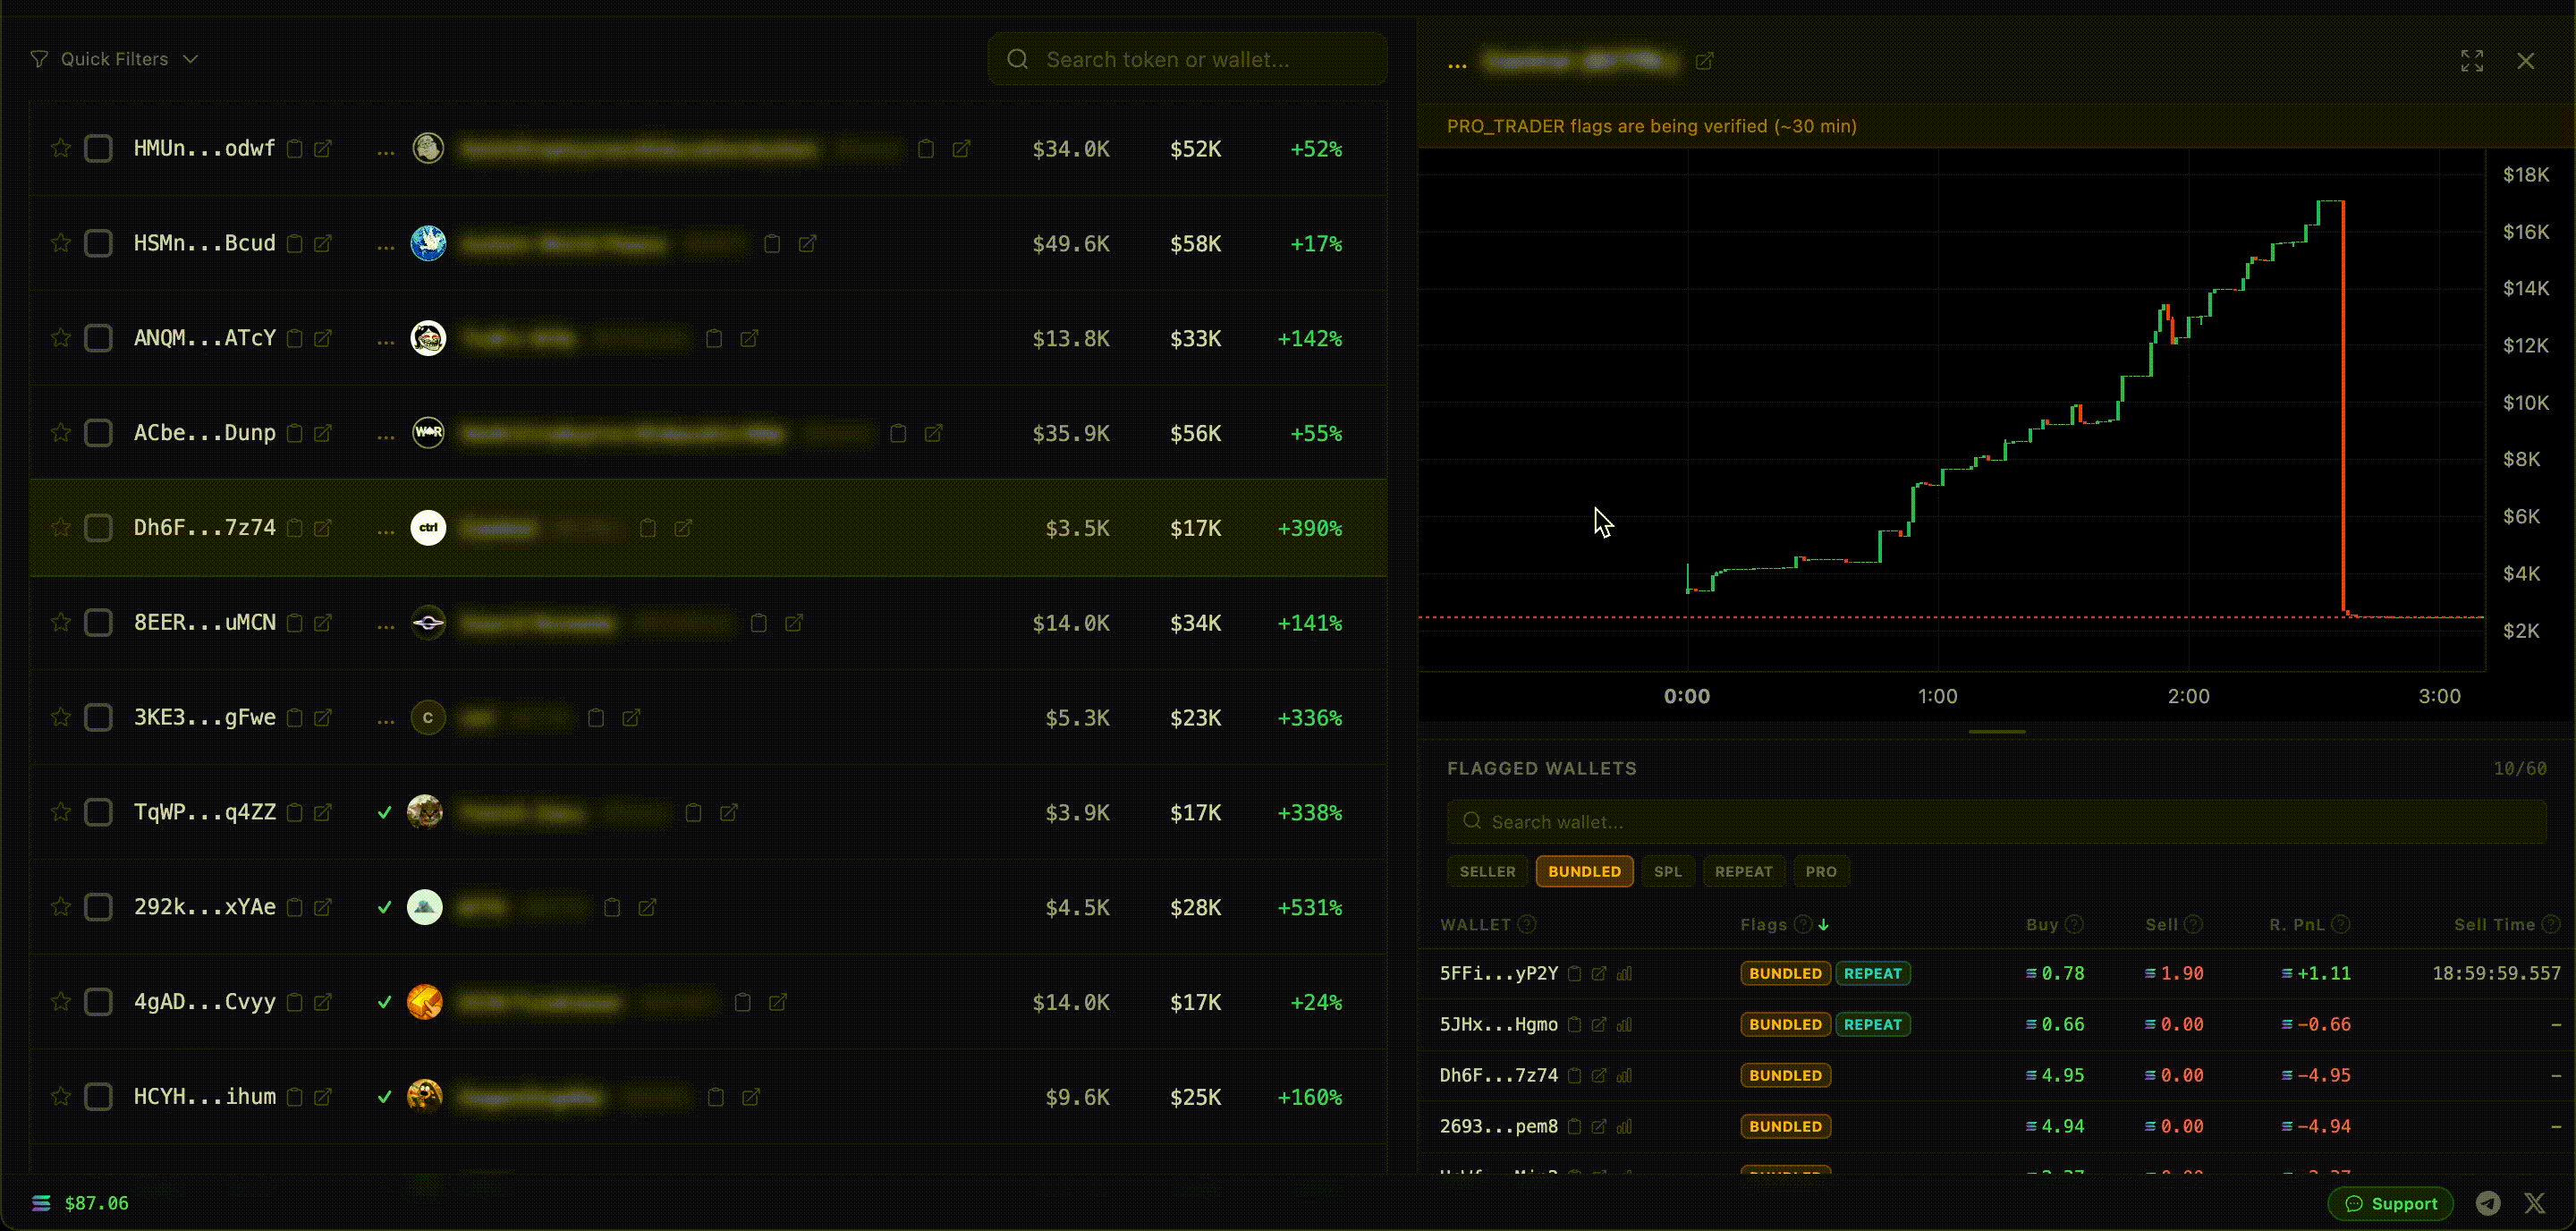The image size is (2576, 1231).
Task: Click chart stats icon for 5FFi...yP2Y wallet
Action: click(1624, 974)
